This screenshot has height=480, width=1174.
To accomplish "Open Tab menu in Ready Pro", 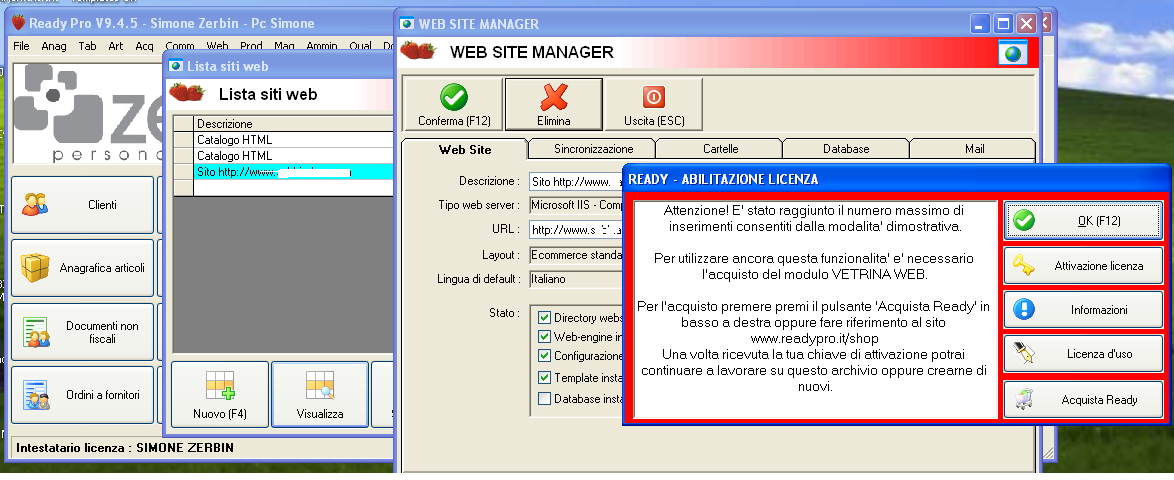I will pos(88,46).
